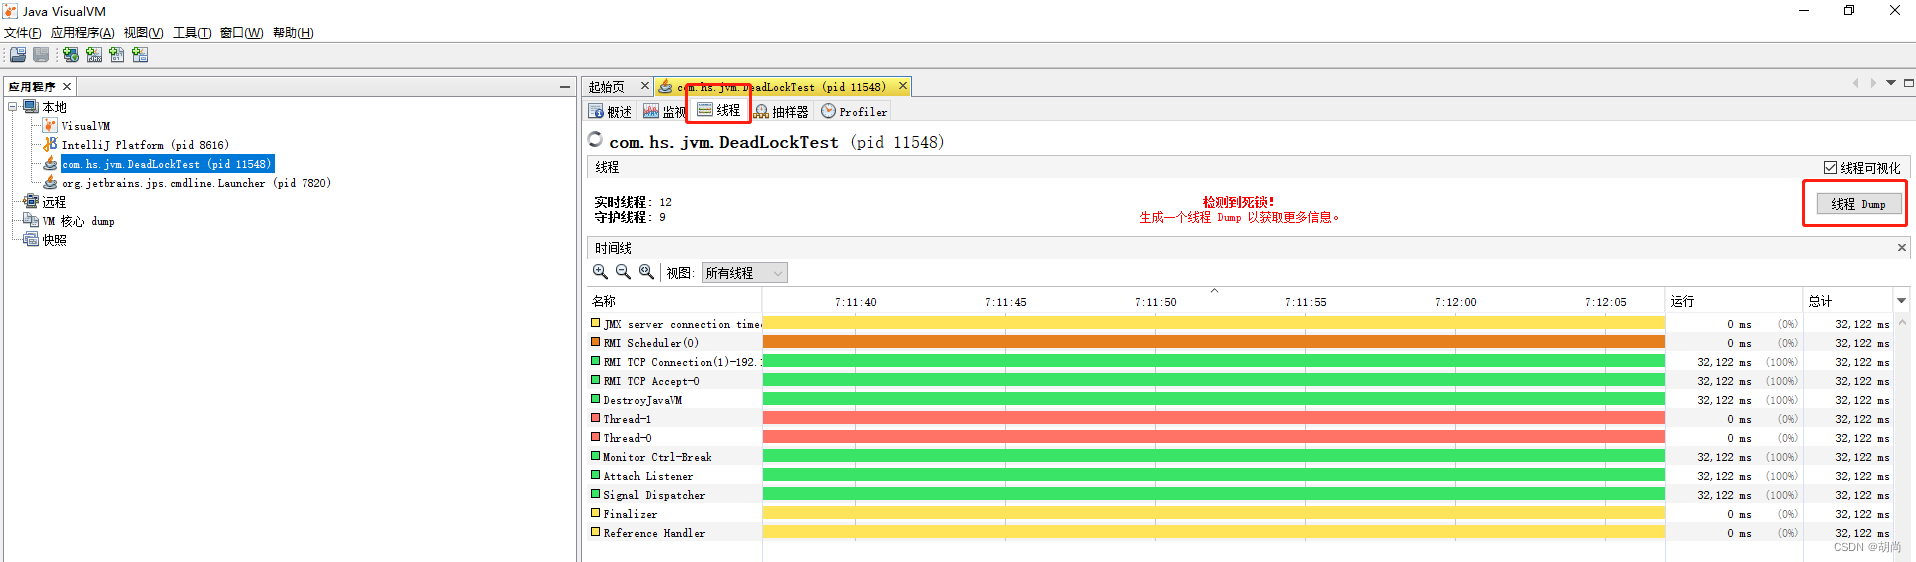Click the Load Snapshot toolbar icon

(18, 55)
